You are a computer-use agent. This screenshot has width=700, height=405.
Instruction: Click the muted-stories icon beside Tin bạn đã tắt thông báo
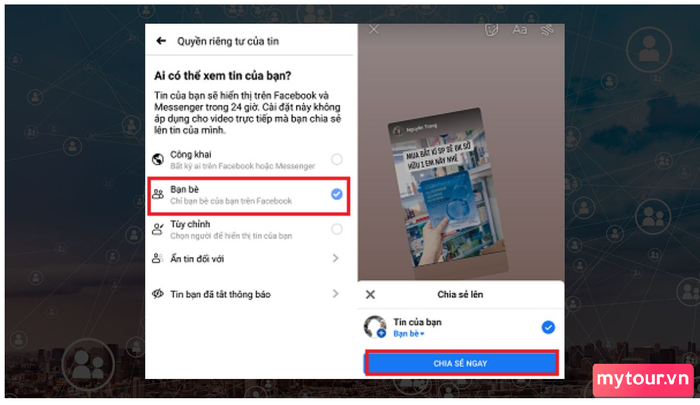coord(158,294)
